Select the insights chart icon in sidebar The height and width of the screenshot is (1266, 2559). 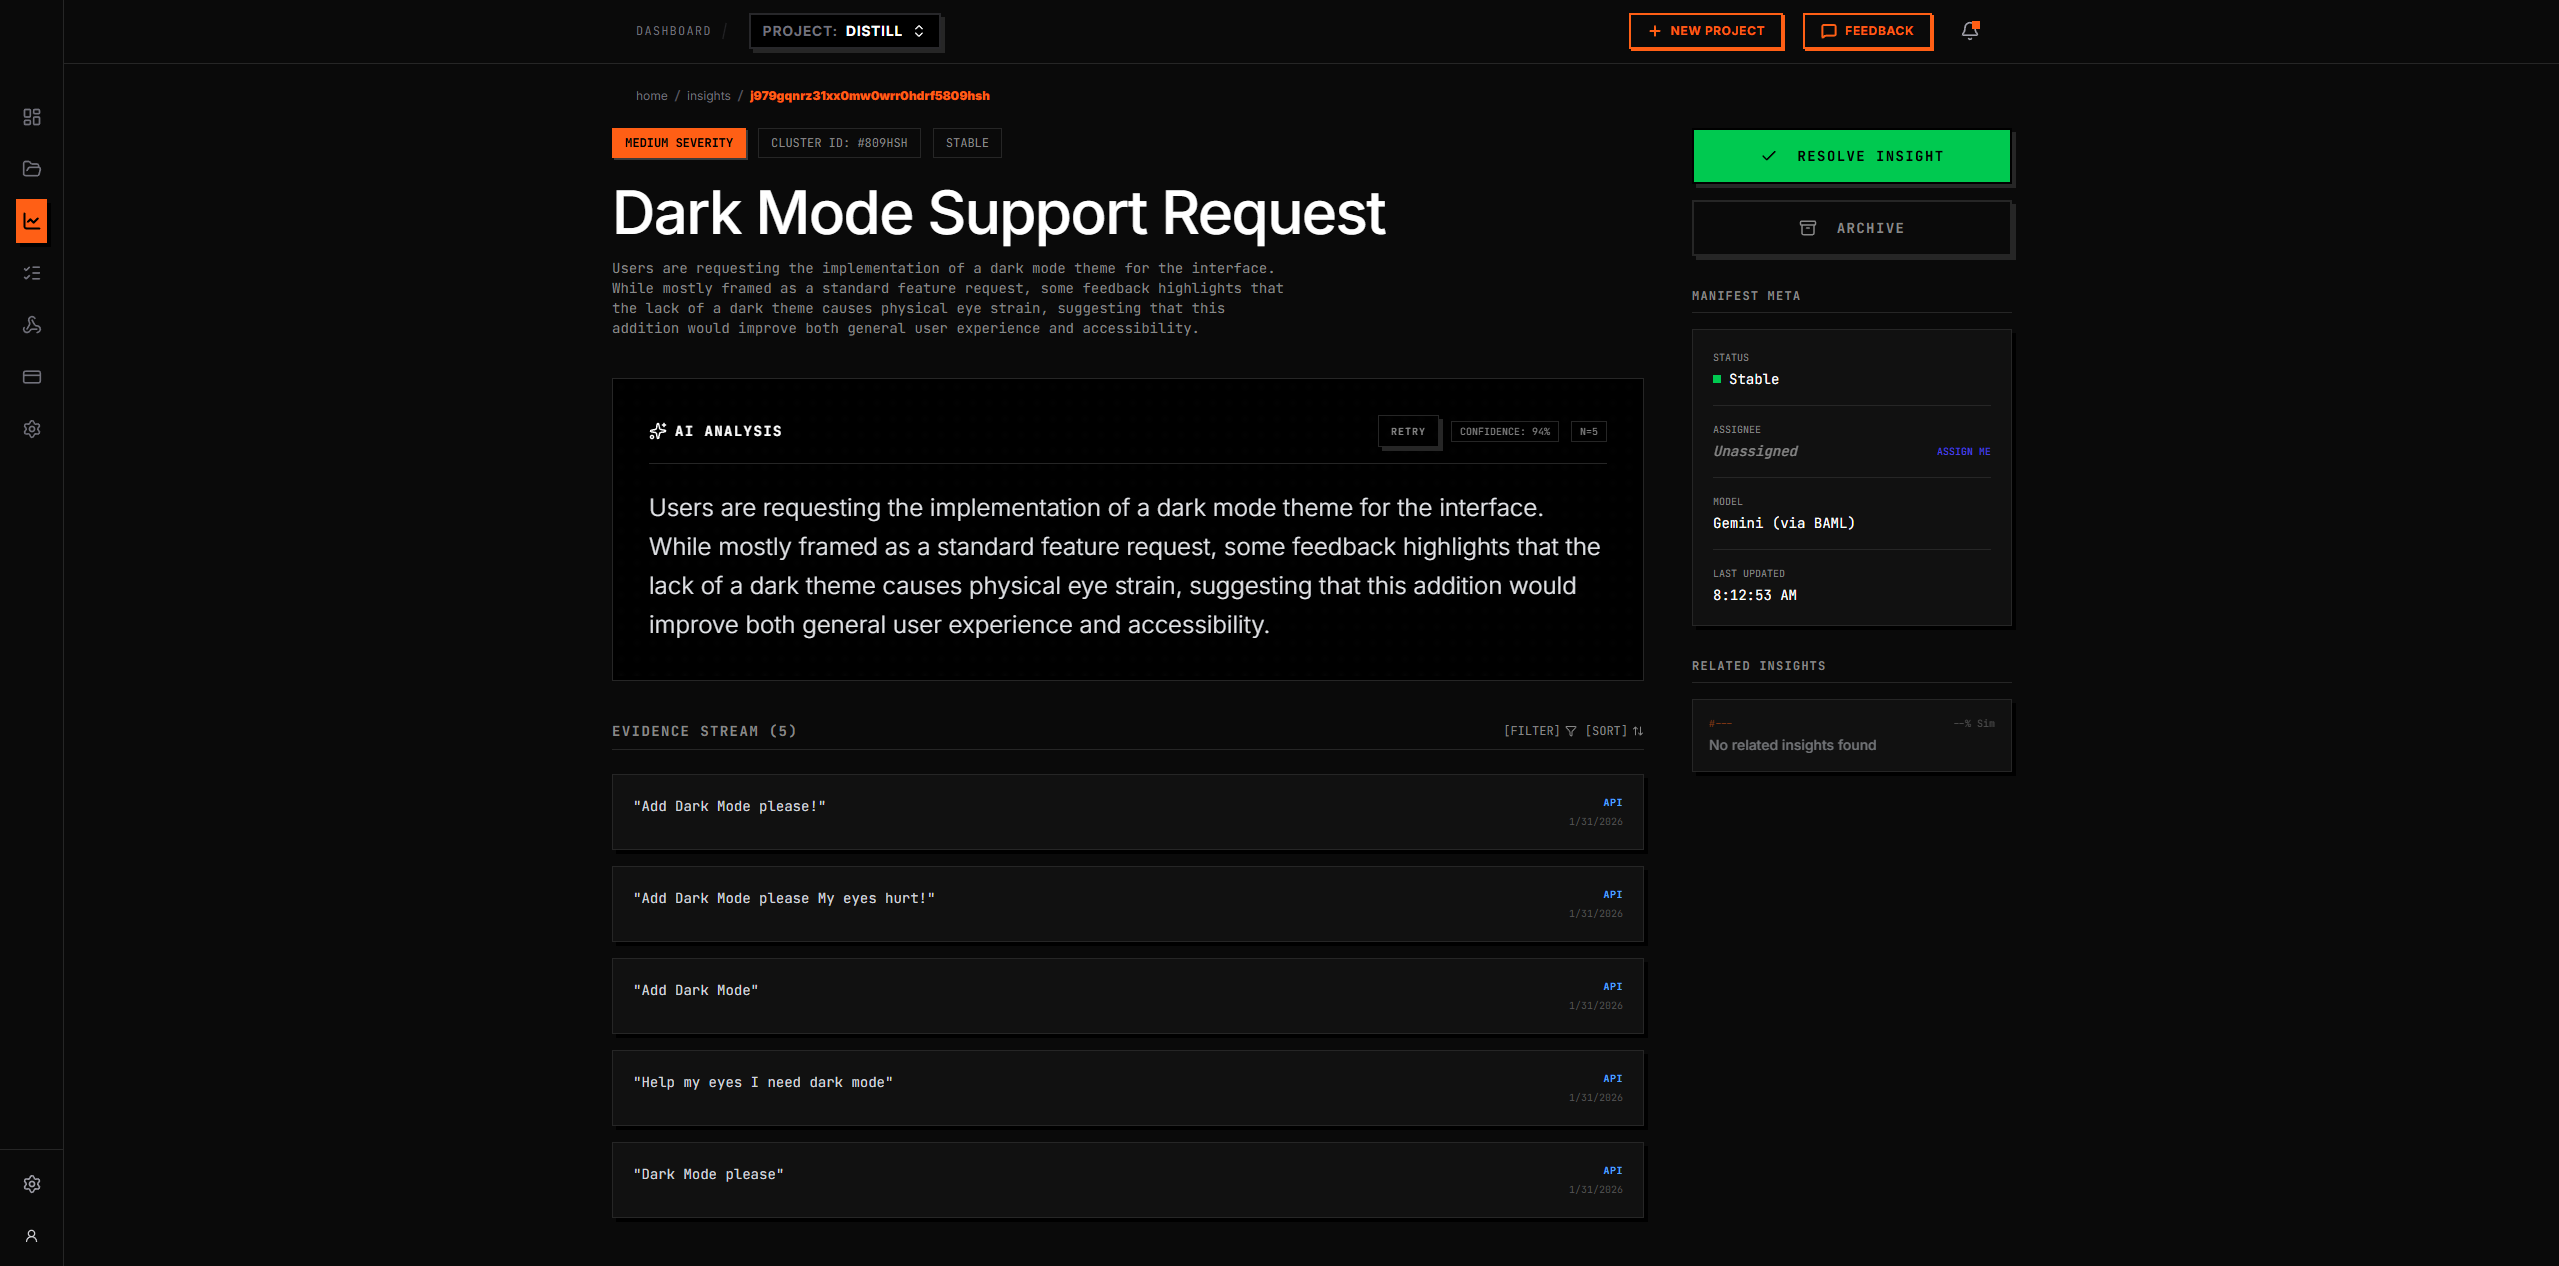(x=32, y=221)
